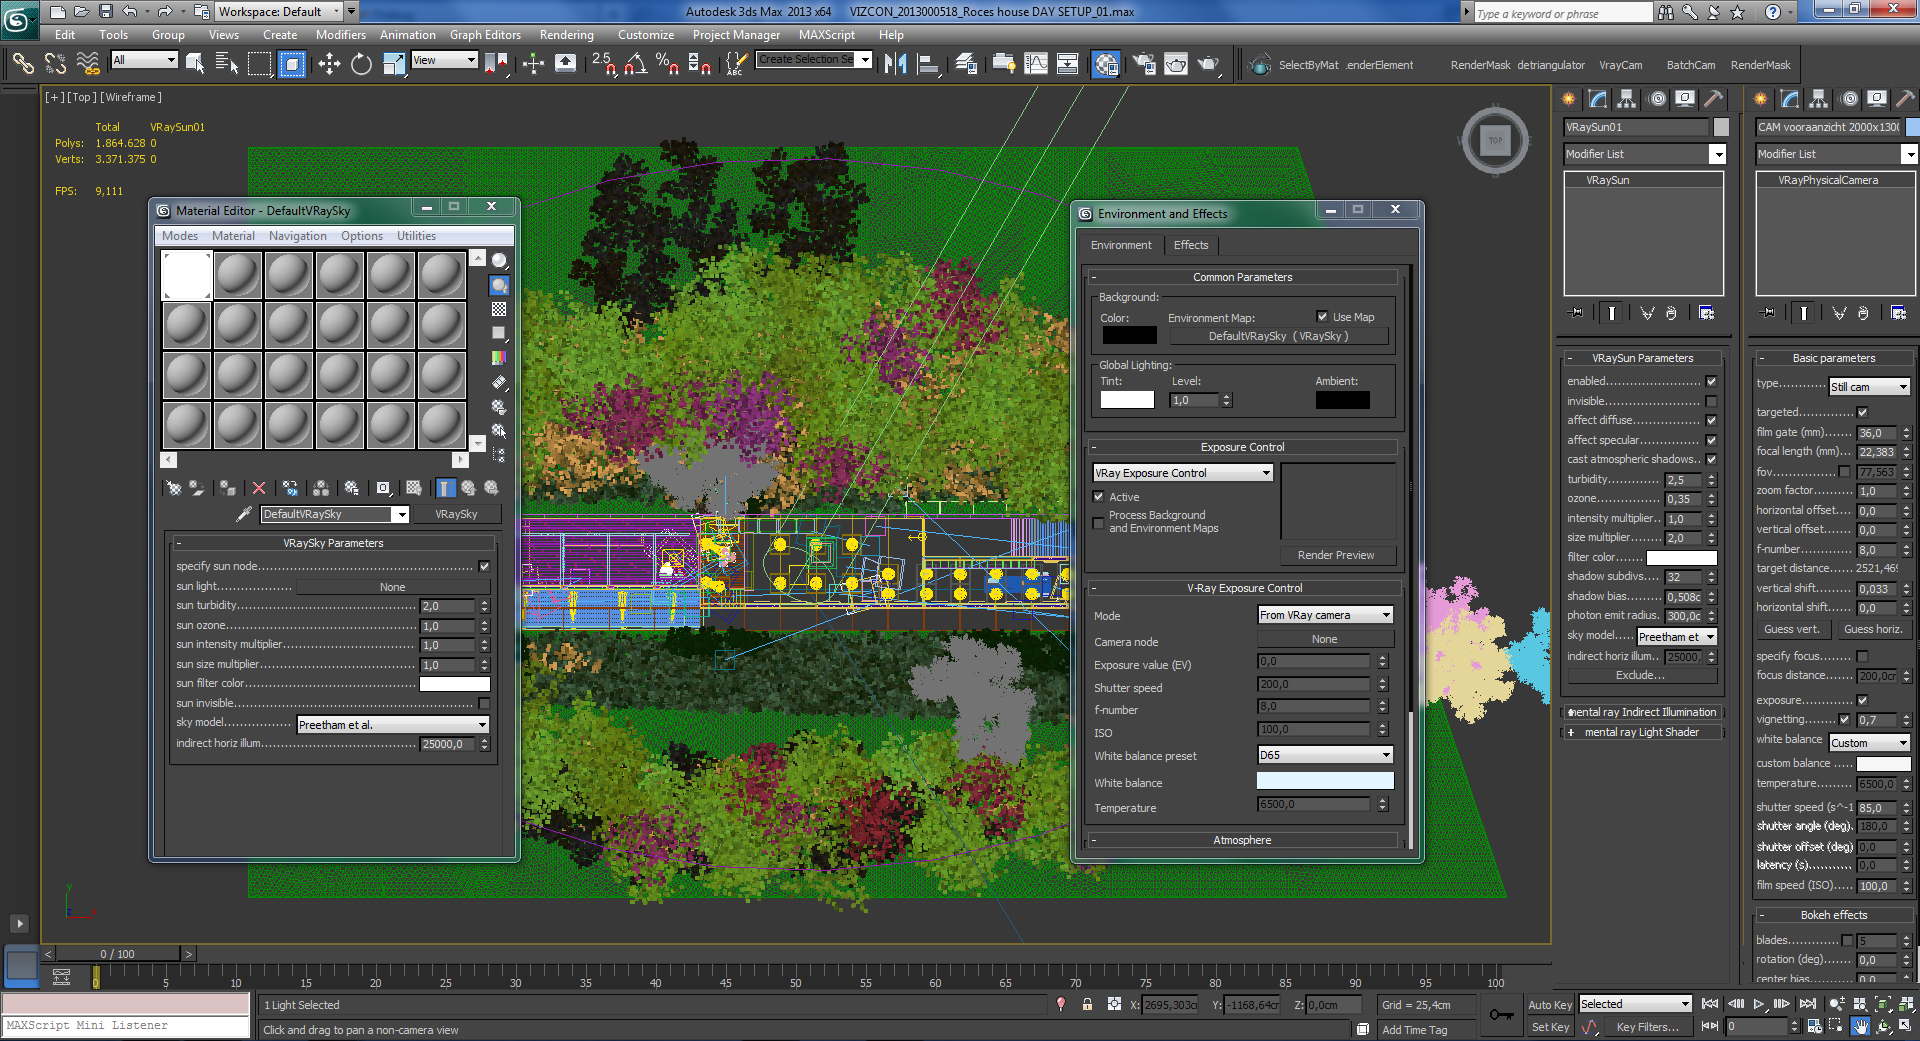Switch to the Effects tab
This screenshot has width=1920, height=1041.
tap(1191, 245)
